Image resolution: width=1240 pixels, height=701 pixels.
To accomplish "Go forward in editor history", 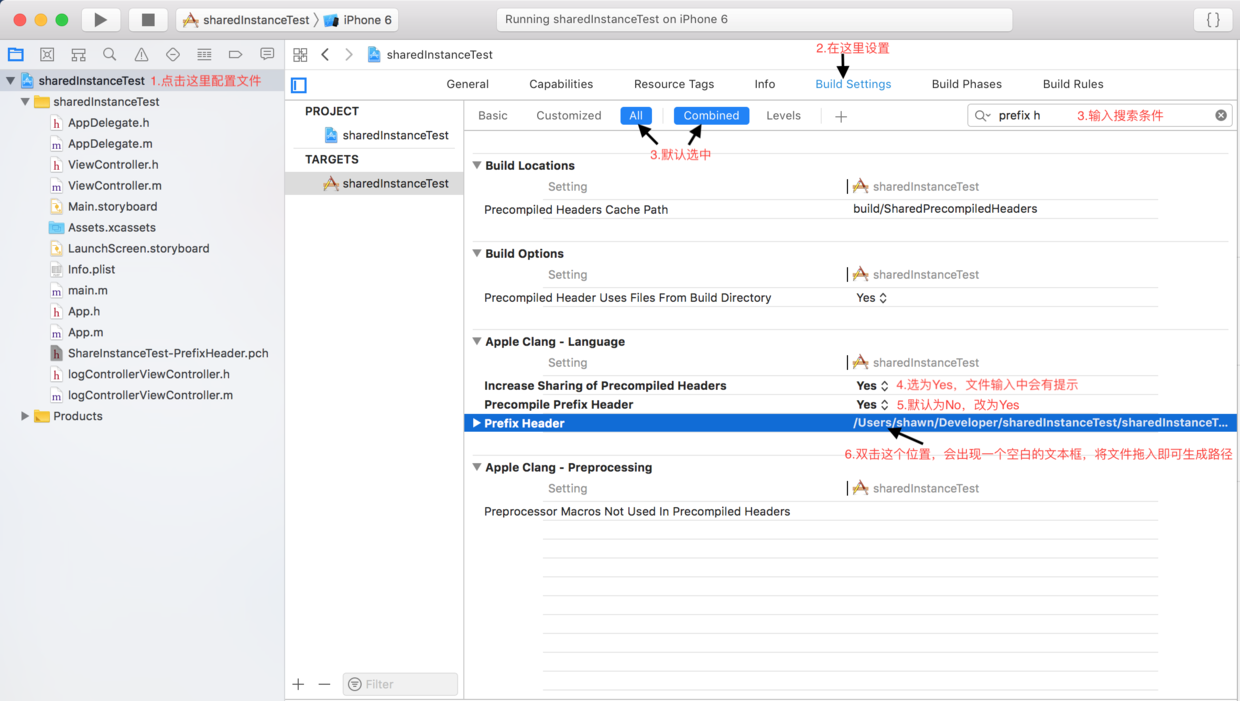I will pos(348,55).
